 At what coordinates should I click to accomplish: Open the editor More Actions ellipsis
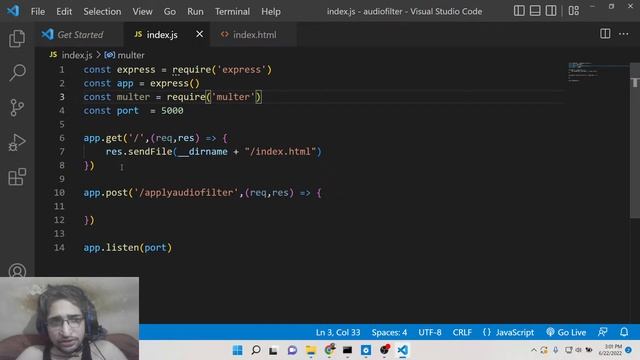coord(624,34)
